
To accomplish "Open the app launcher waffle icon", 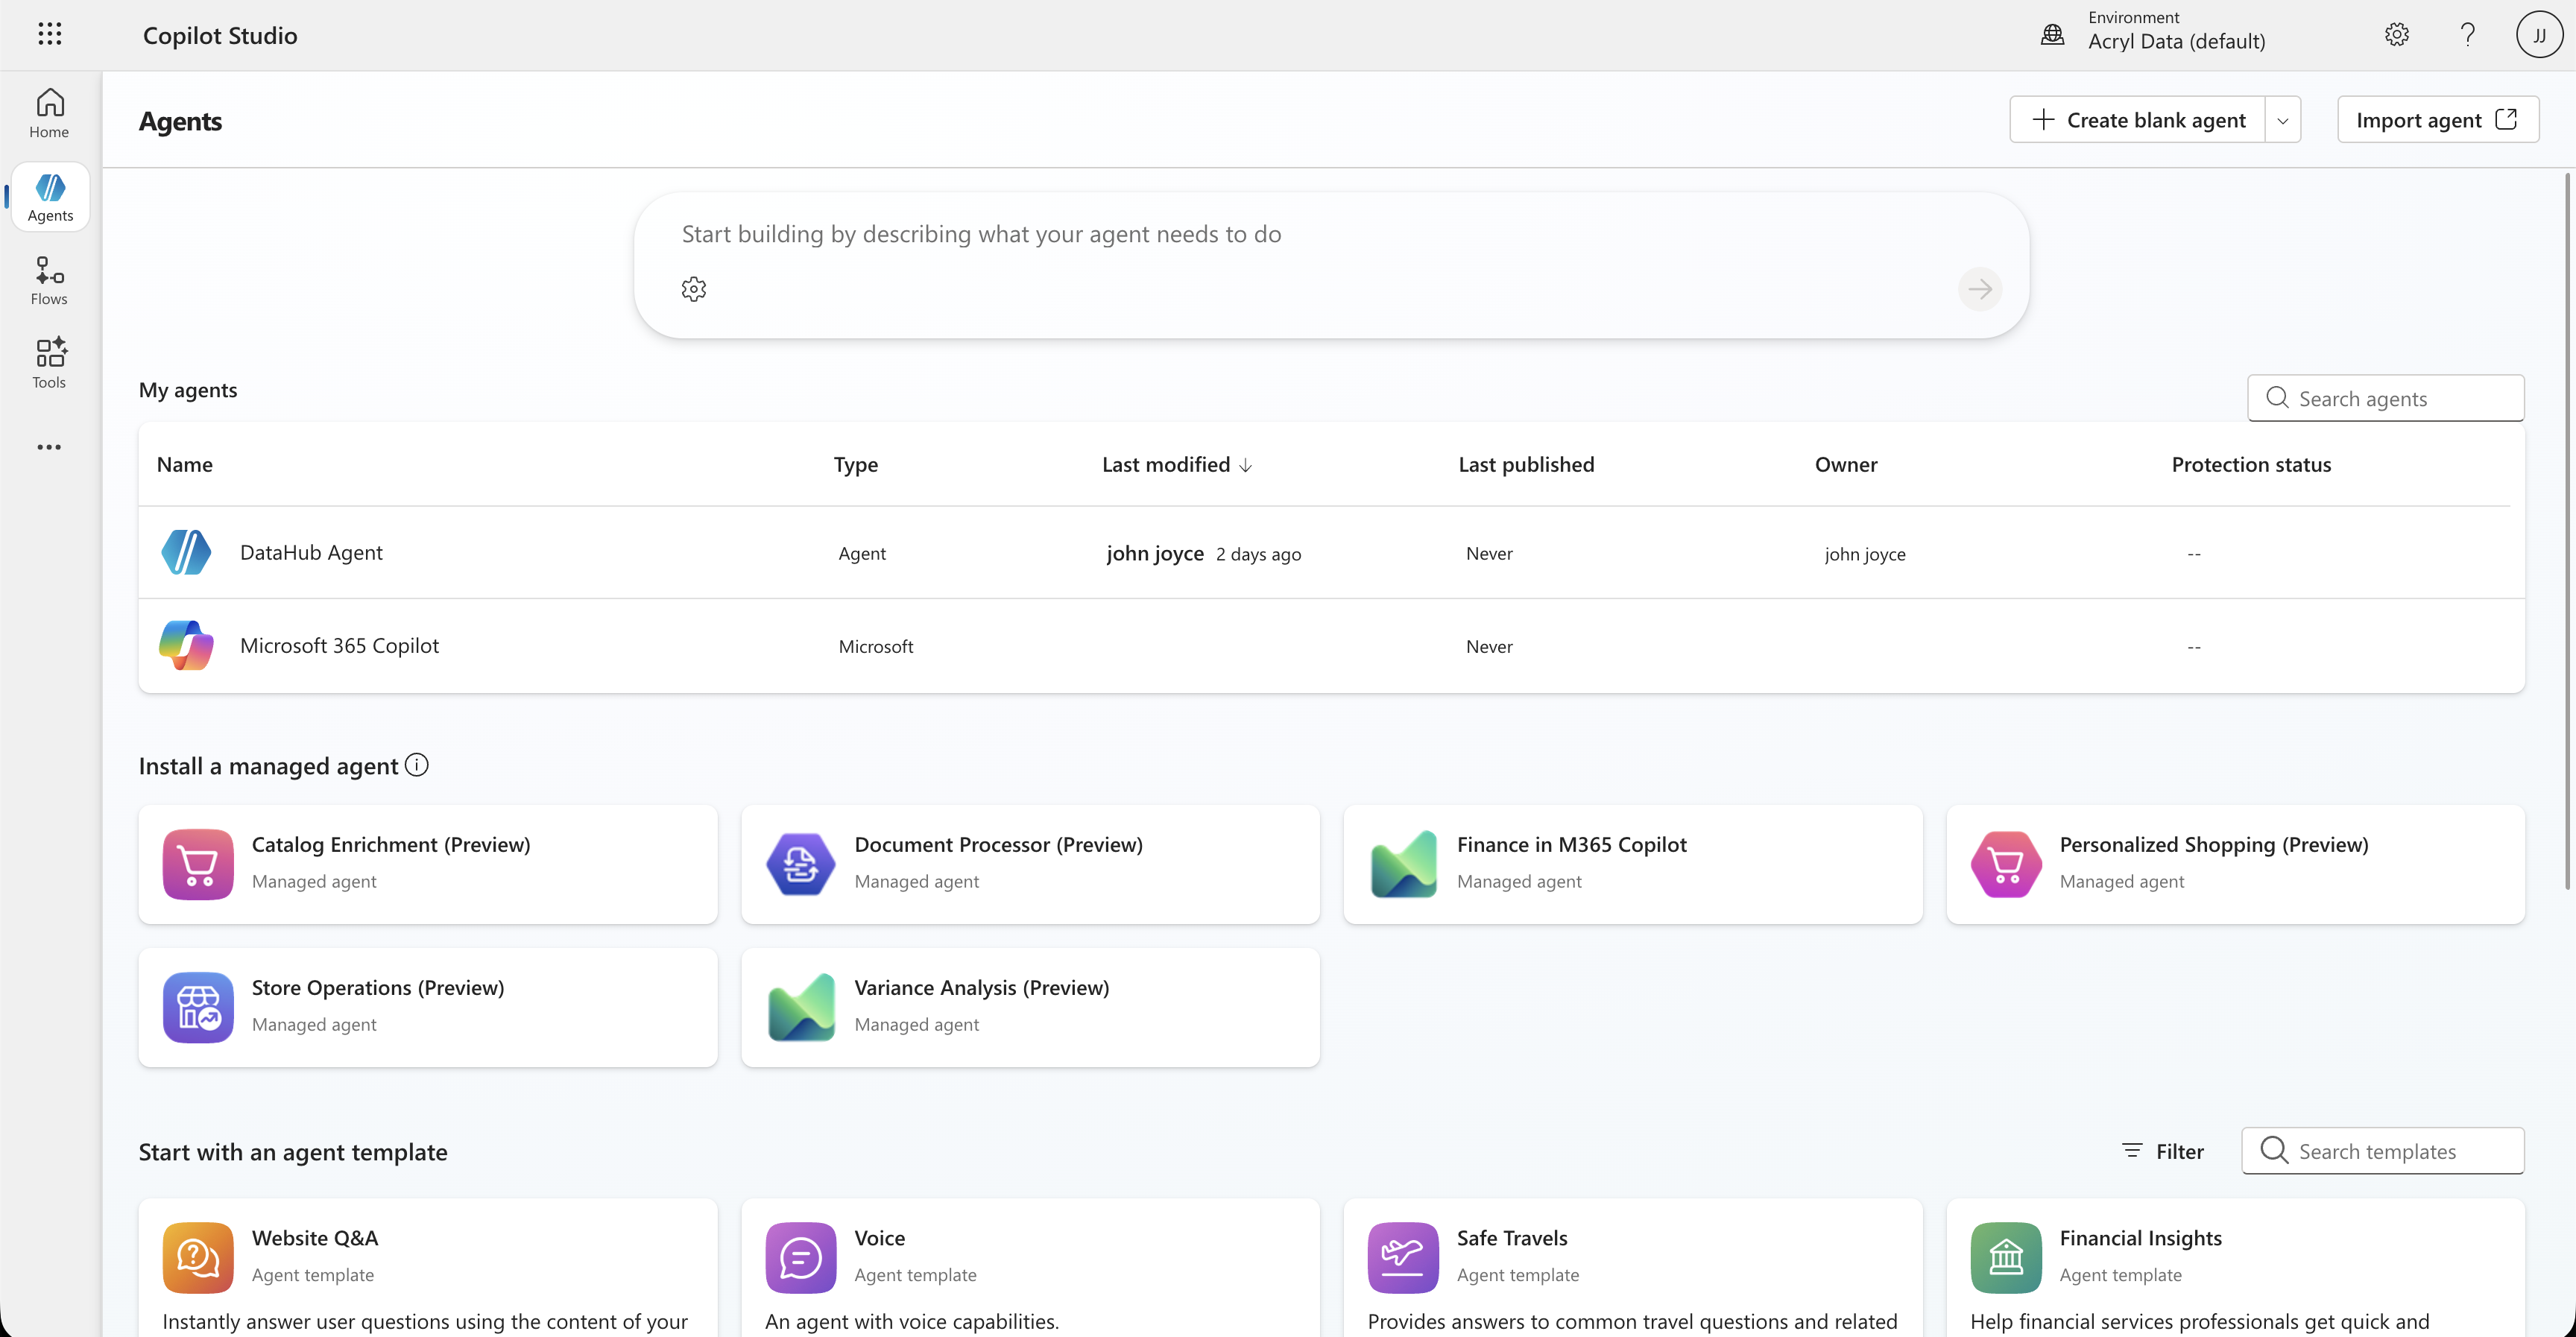I will tap(50, 35).
